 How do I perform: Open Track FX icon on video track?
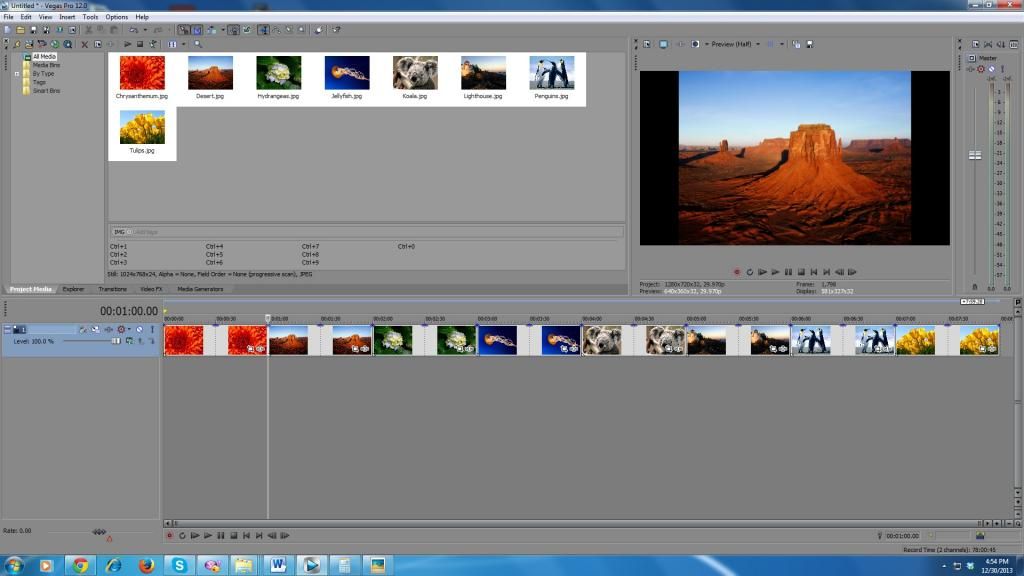coord(109,330)
